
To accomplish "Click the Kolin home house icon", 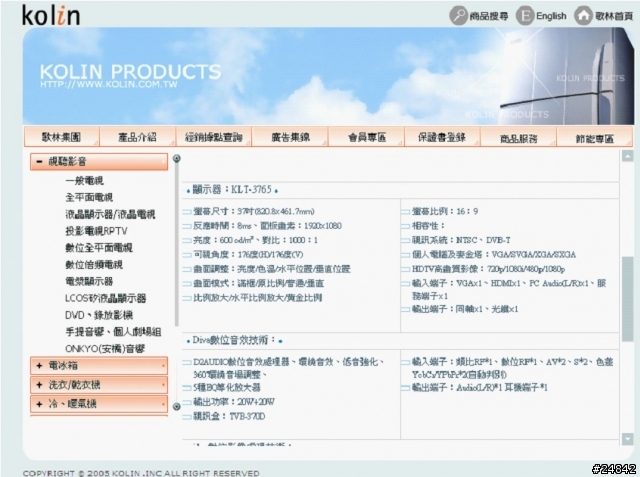I will point(584,16).
